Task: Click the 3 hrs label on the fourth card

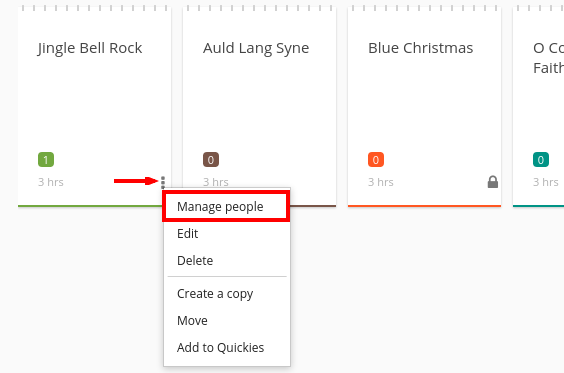Action: 546,182
